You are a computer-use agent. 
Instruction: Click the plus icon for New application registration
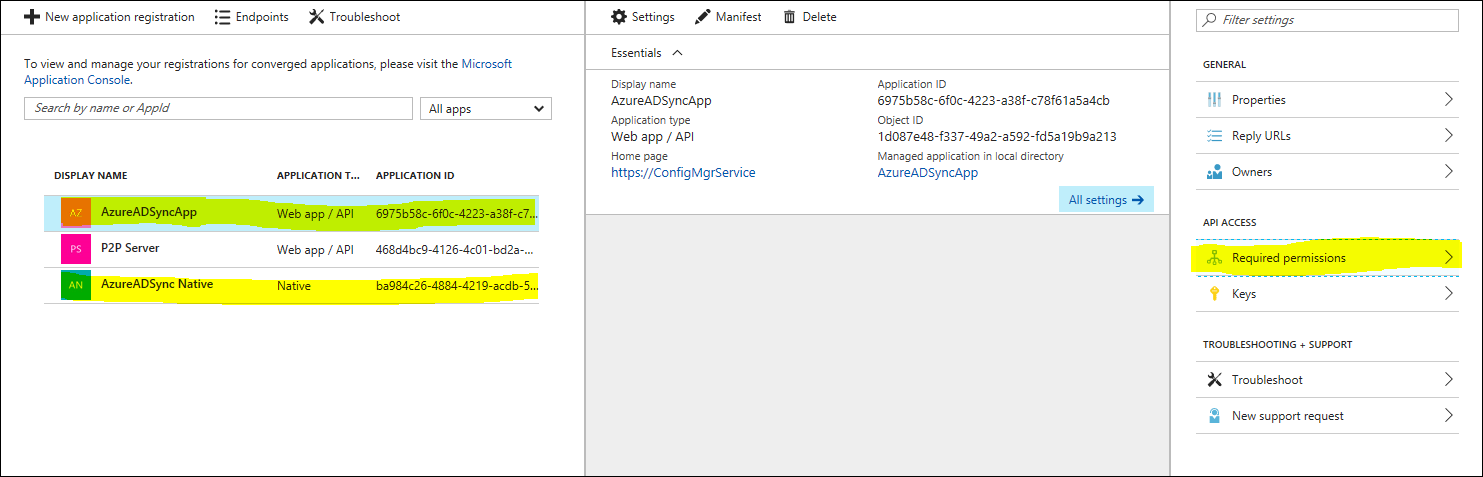click(x=32, y=17)
